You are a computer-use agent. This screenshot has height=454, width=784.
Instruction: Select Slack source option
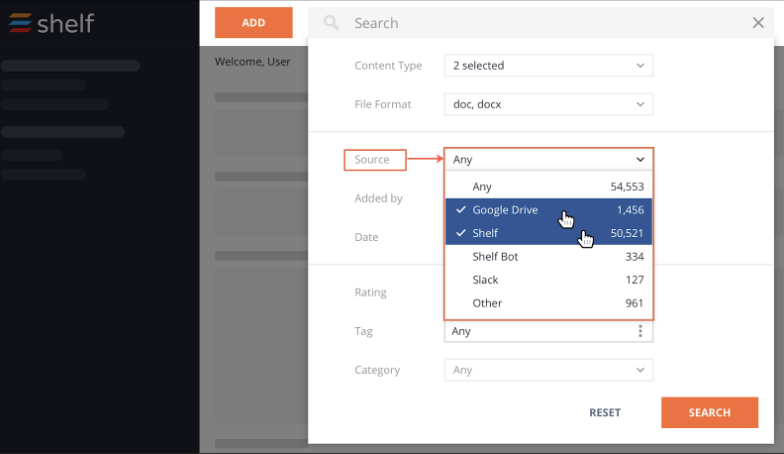[x=548, y=280]
